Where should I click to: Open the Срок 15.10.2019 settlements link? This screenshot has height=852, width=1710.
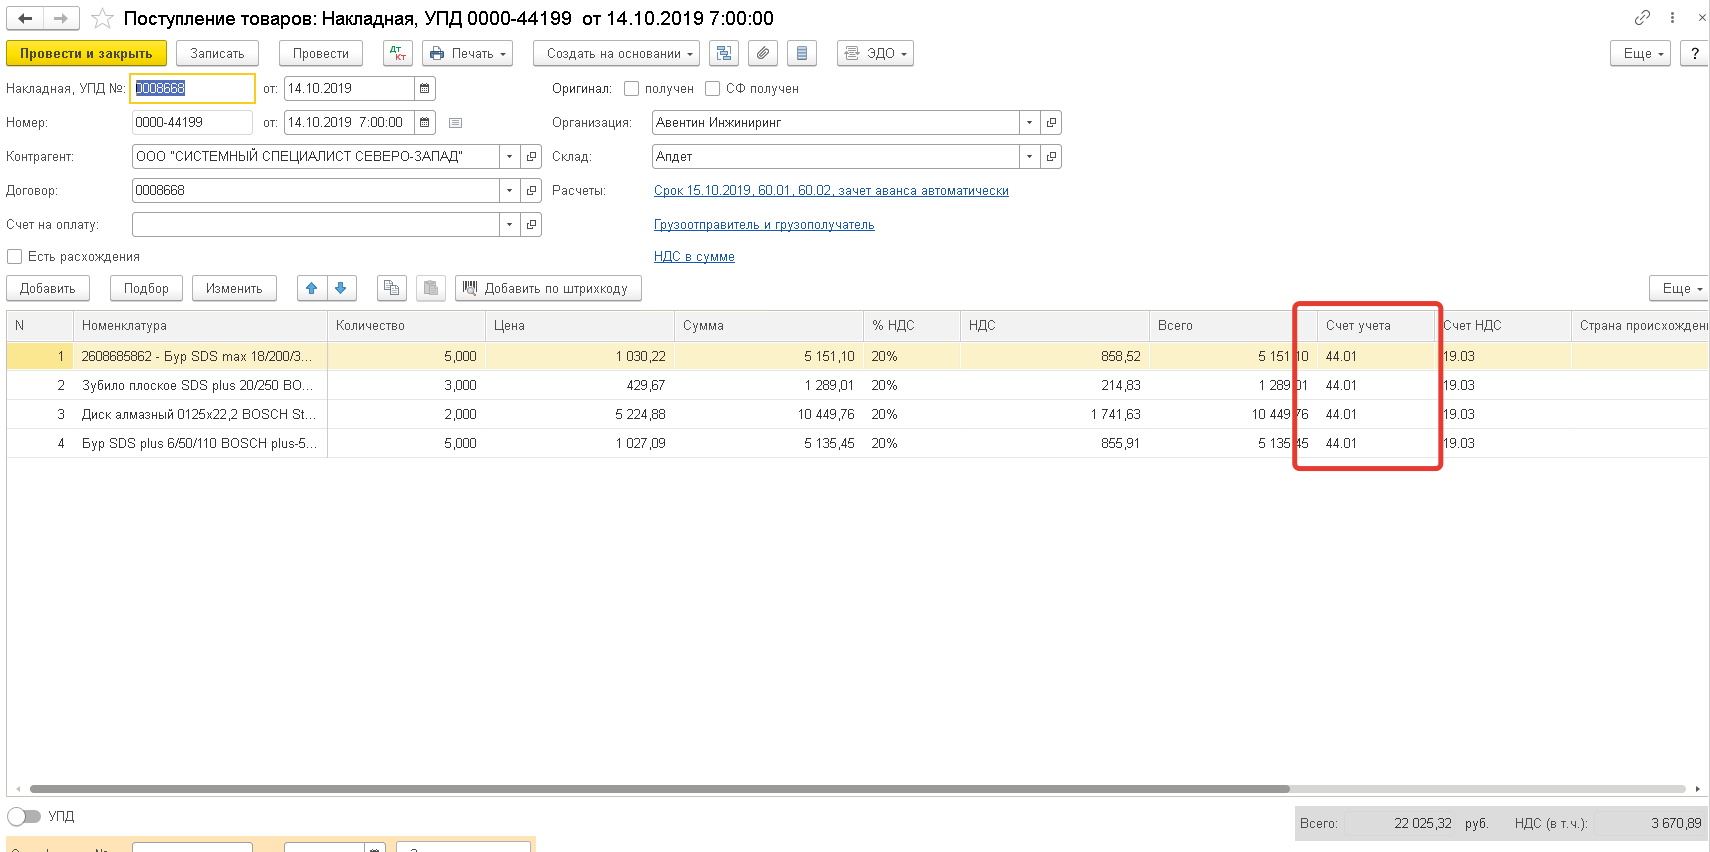coord(831,190)
